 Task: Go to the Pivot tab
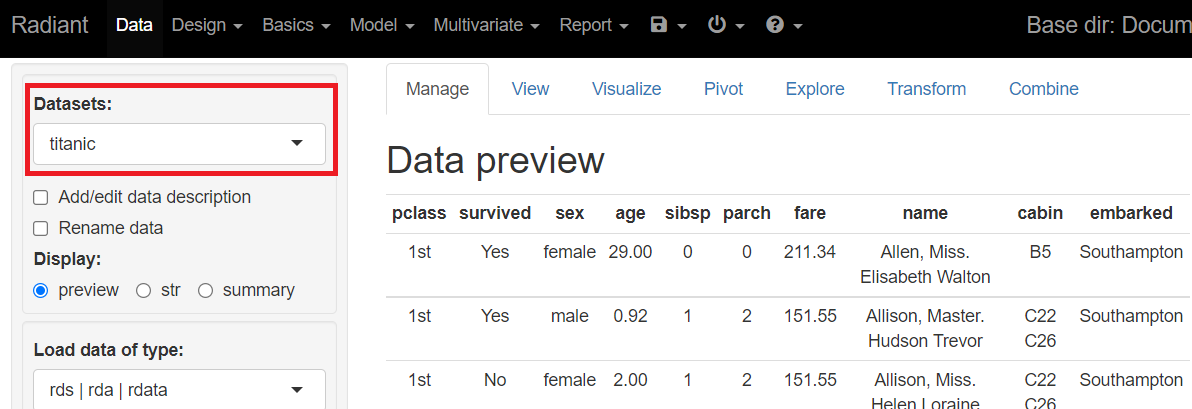click(723, 89)
